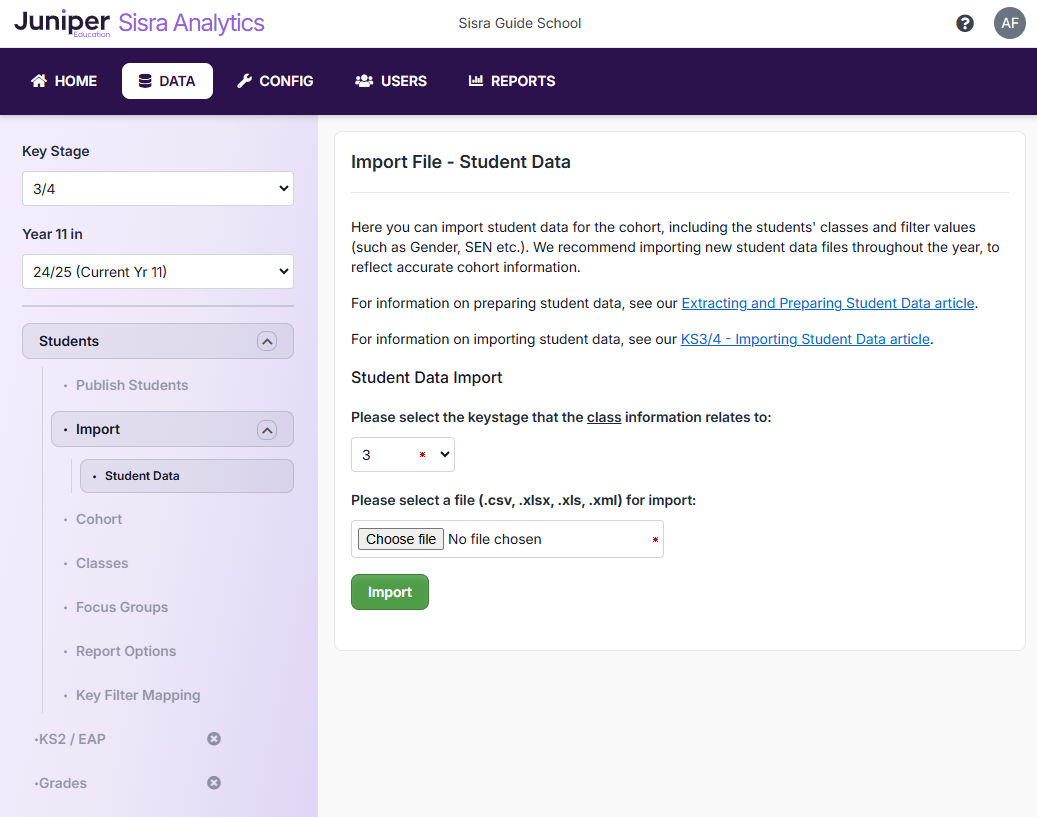Switch to the USERS section
This screenshot has width=1037, height=817.
click(390, 81)
